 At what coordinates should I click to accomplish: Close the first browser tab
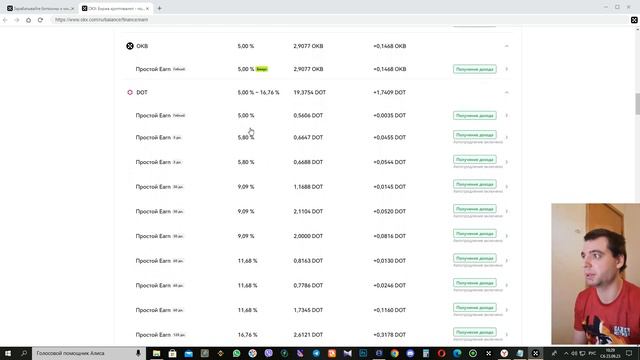pyautogui.click(x=73, y=8)
